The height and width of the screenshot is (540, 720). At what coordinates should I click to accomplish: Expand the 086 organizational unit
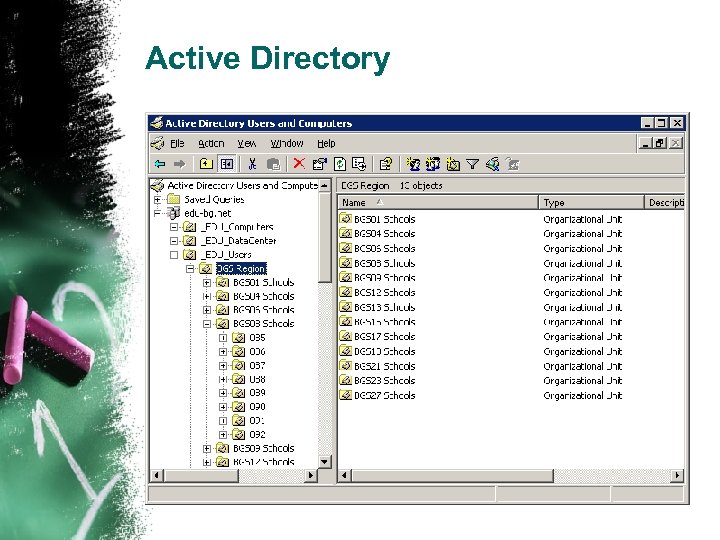point(223,352)
